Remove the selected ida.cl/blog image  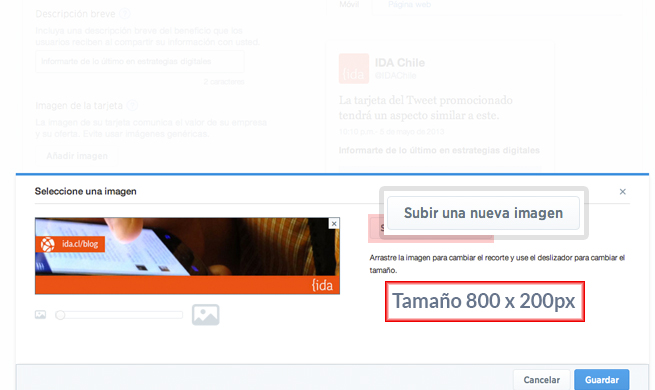[x=334, y=224]
